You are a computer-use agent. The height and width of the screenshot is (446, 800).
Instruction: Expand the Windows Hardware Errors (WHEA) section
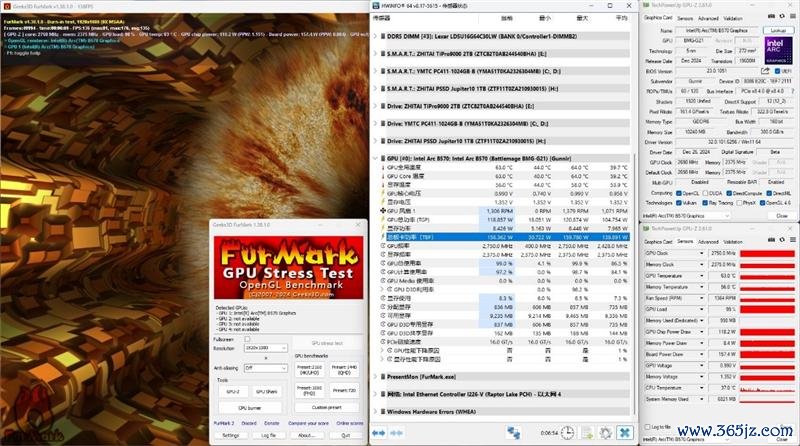376,412
